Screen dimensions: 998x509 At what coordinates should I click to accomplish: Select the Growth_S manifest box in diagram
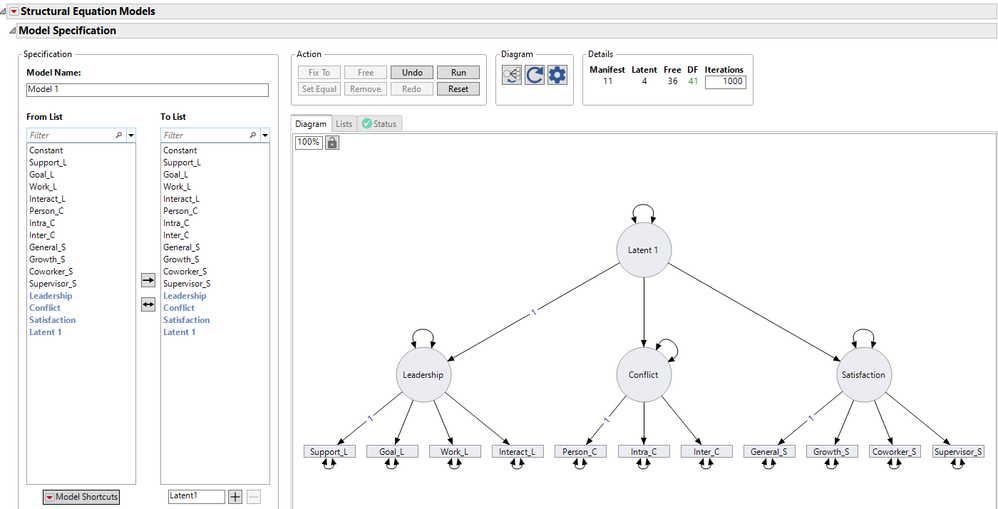(833, 452)
